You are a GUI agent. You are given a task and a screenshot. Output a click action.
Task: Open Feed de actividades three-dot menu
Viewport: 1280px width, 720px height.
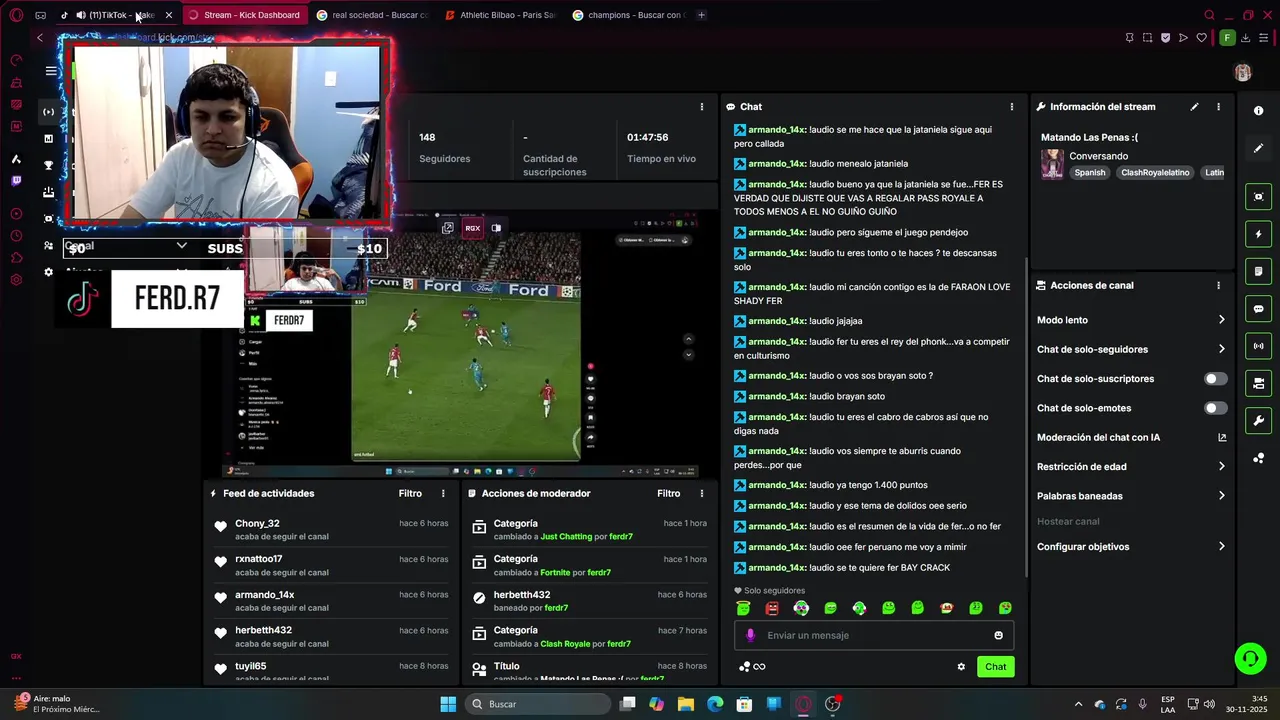(443, 493)
